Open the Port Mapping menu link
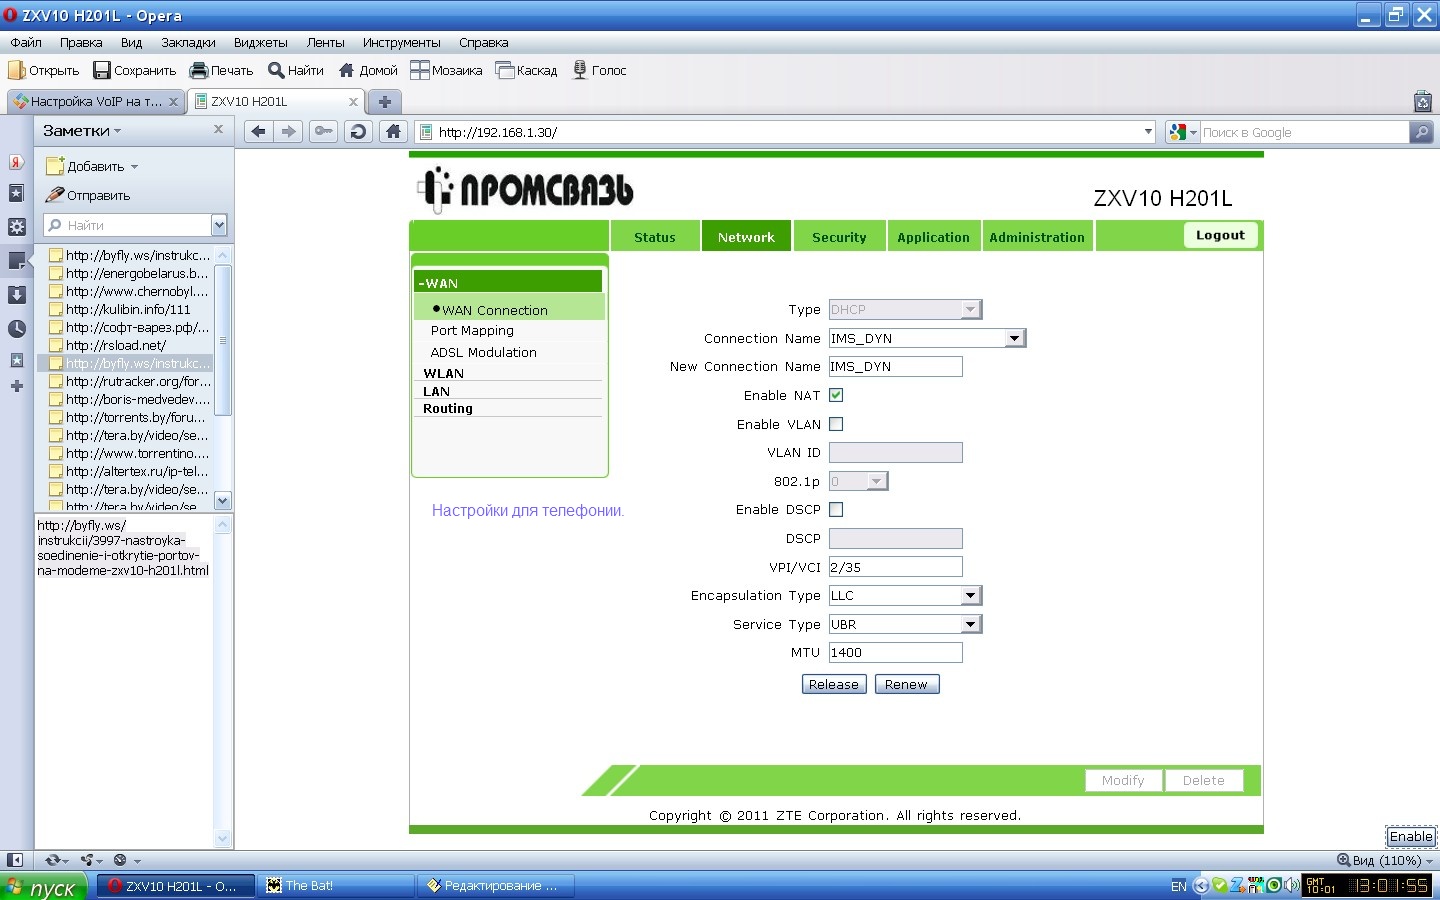 [472, 330]
